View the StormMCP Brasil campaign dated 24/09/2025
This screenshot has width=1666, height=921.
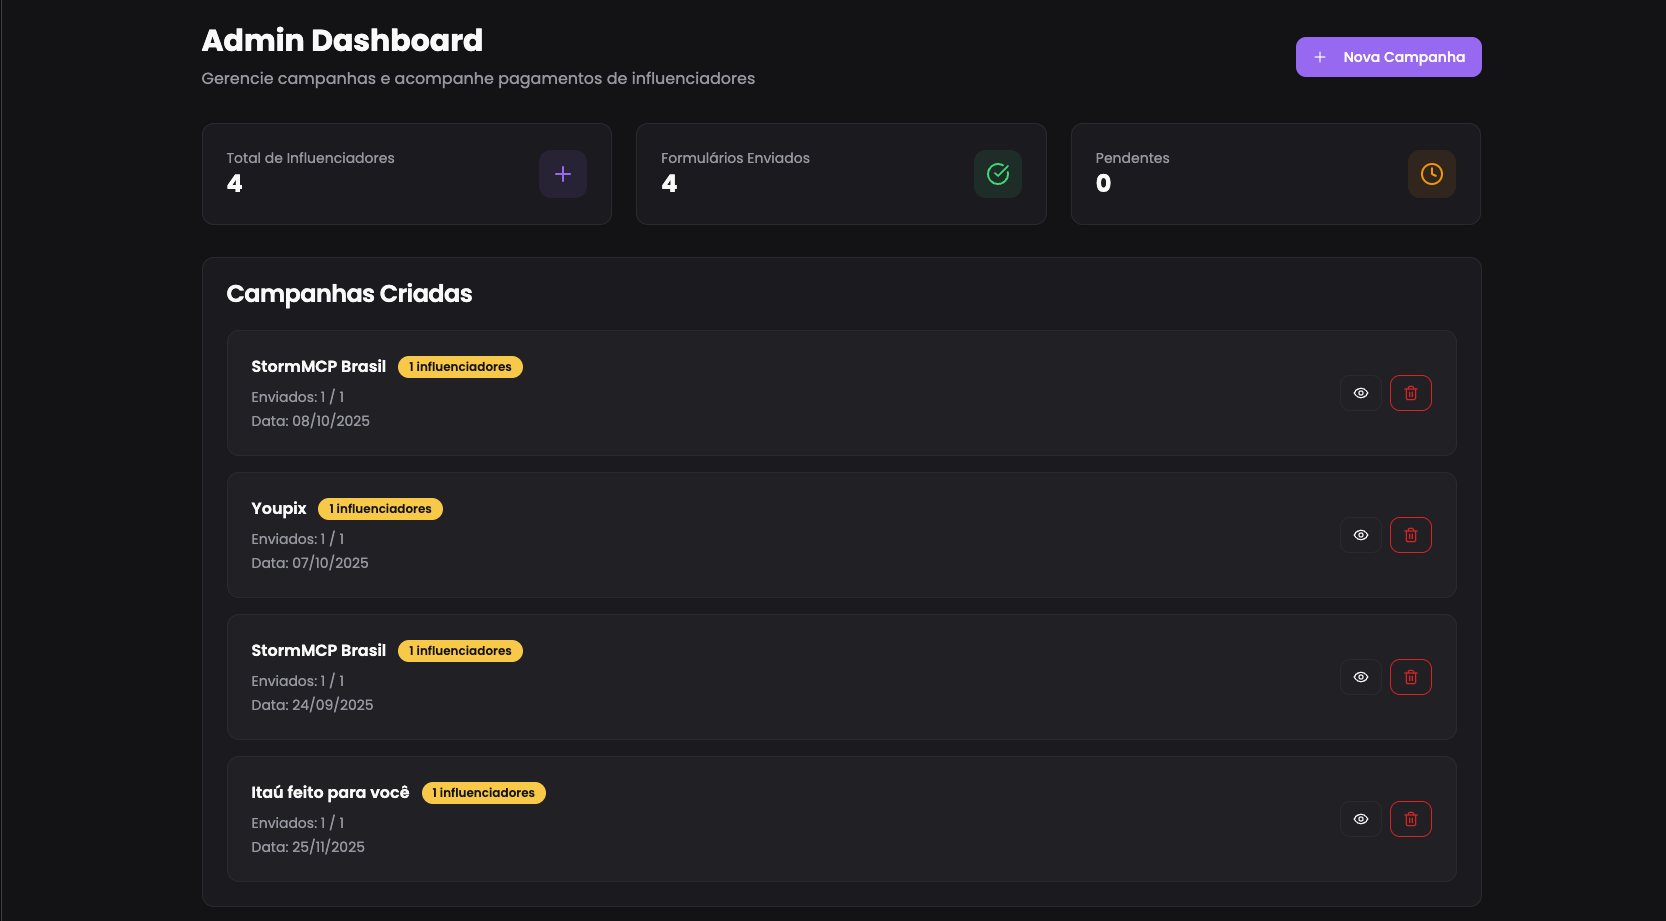pyautogui.click(x=1361, y=677)
